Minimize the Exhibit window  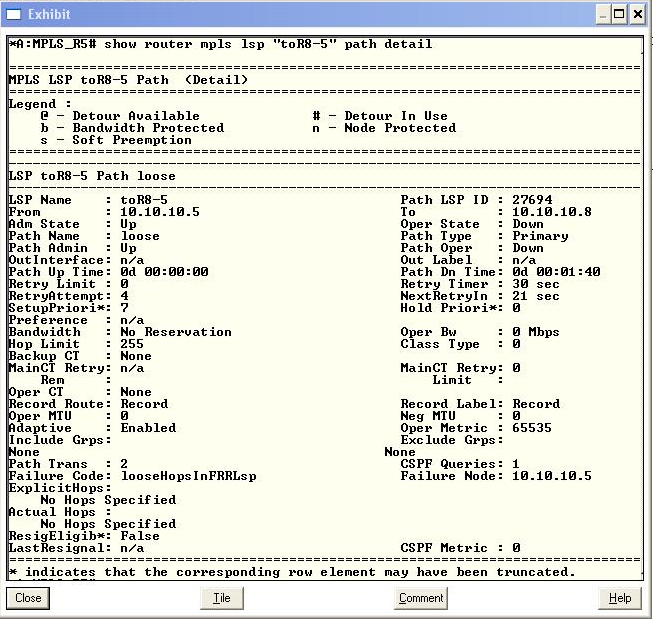point(603,14)
